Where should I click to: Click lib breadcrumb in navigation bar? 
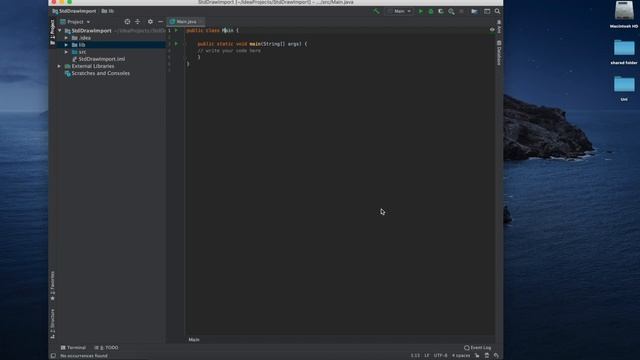[x=108, y=11]
